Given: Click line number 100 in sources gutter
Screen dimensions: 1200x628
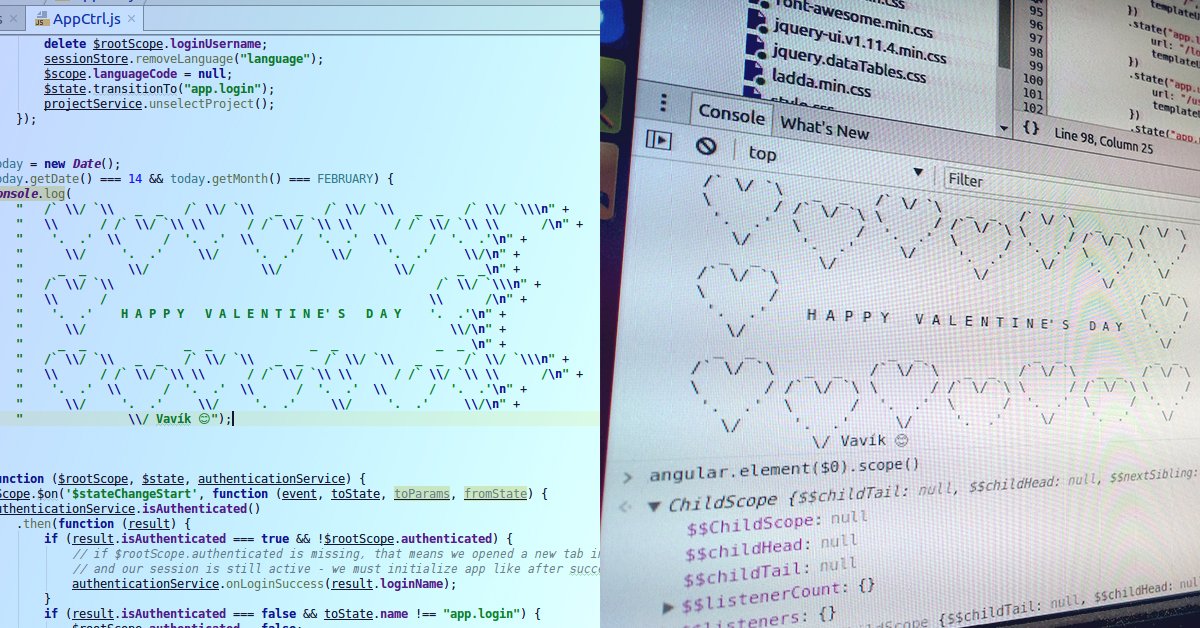Looking at the screenshot, I should tap(1034, 80).
